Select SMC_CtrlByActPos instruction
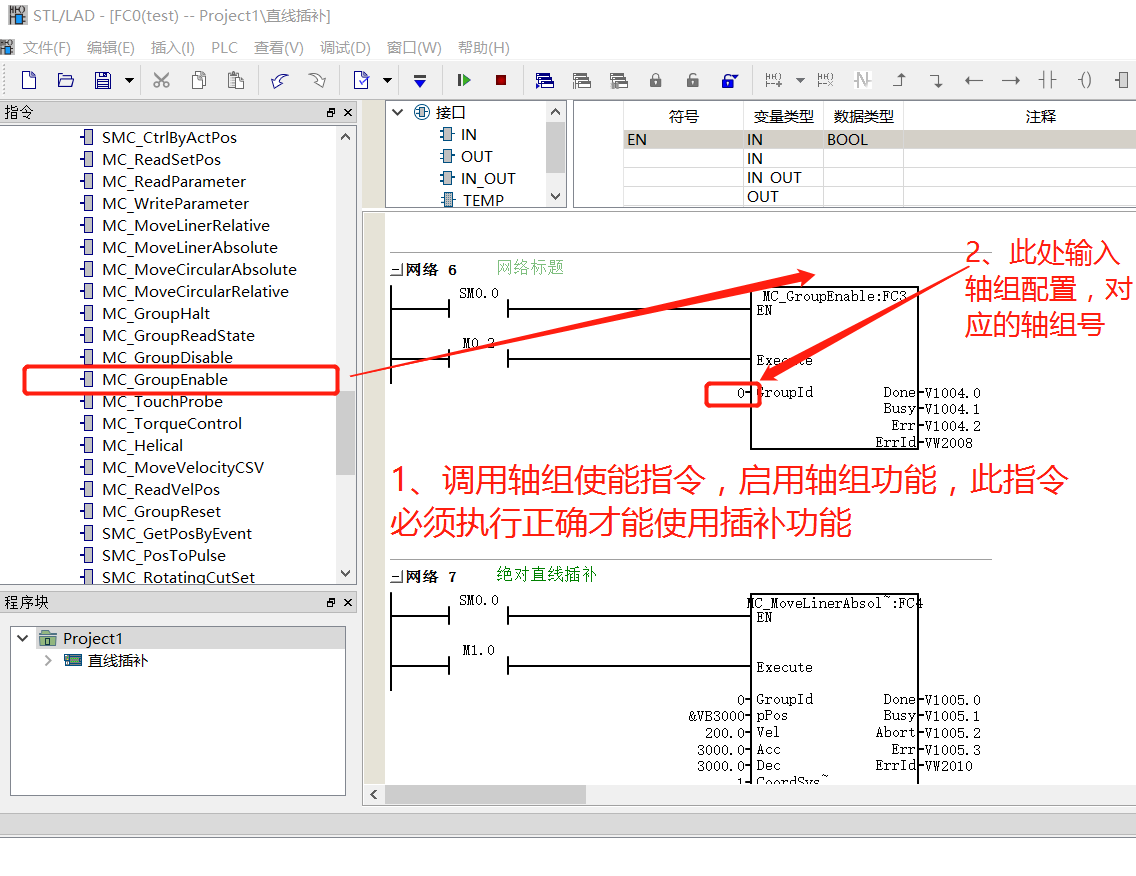Screen dimensions: 1136x876 [x=169, y=138]
